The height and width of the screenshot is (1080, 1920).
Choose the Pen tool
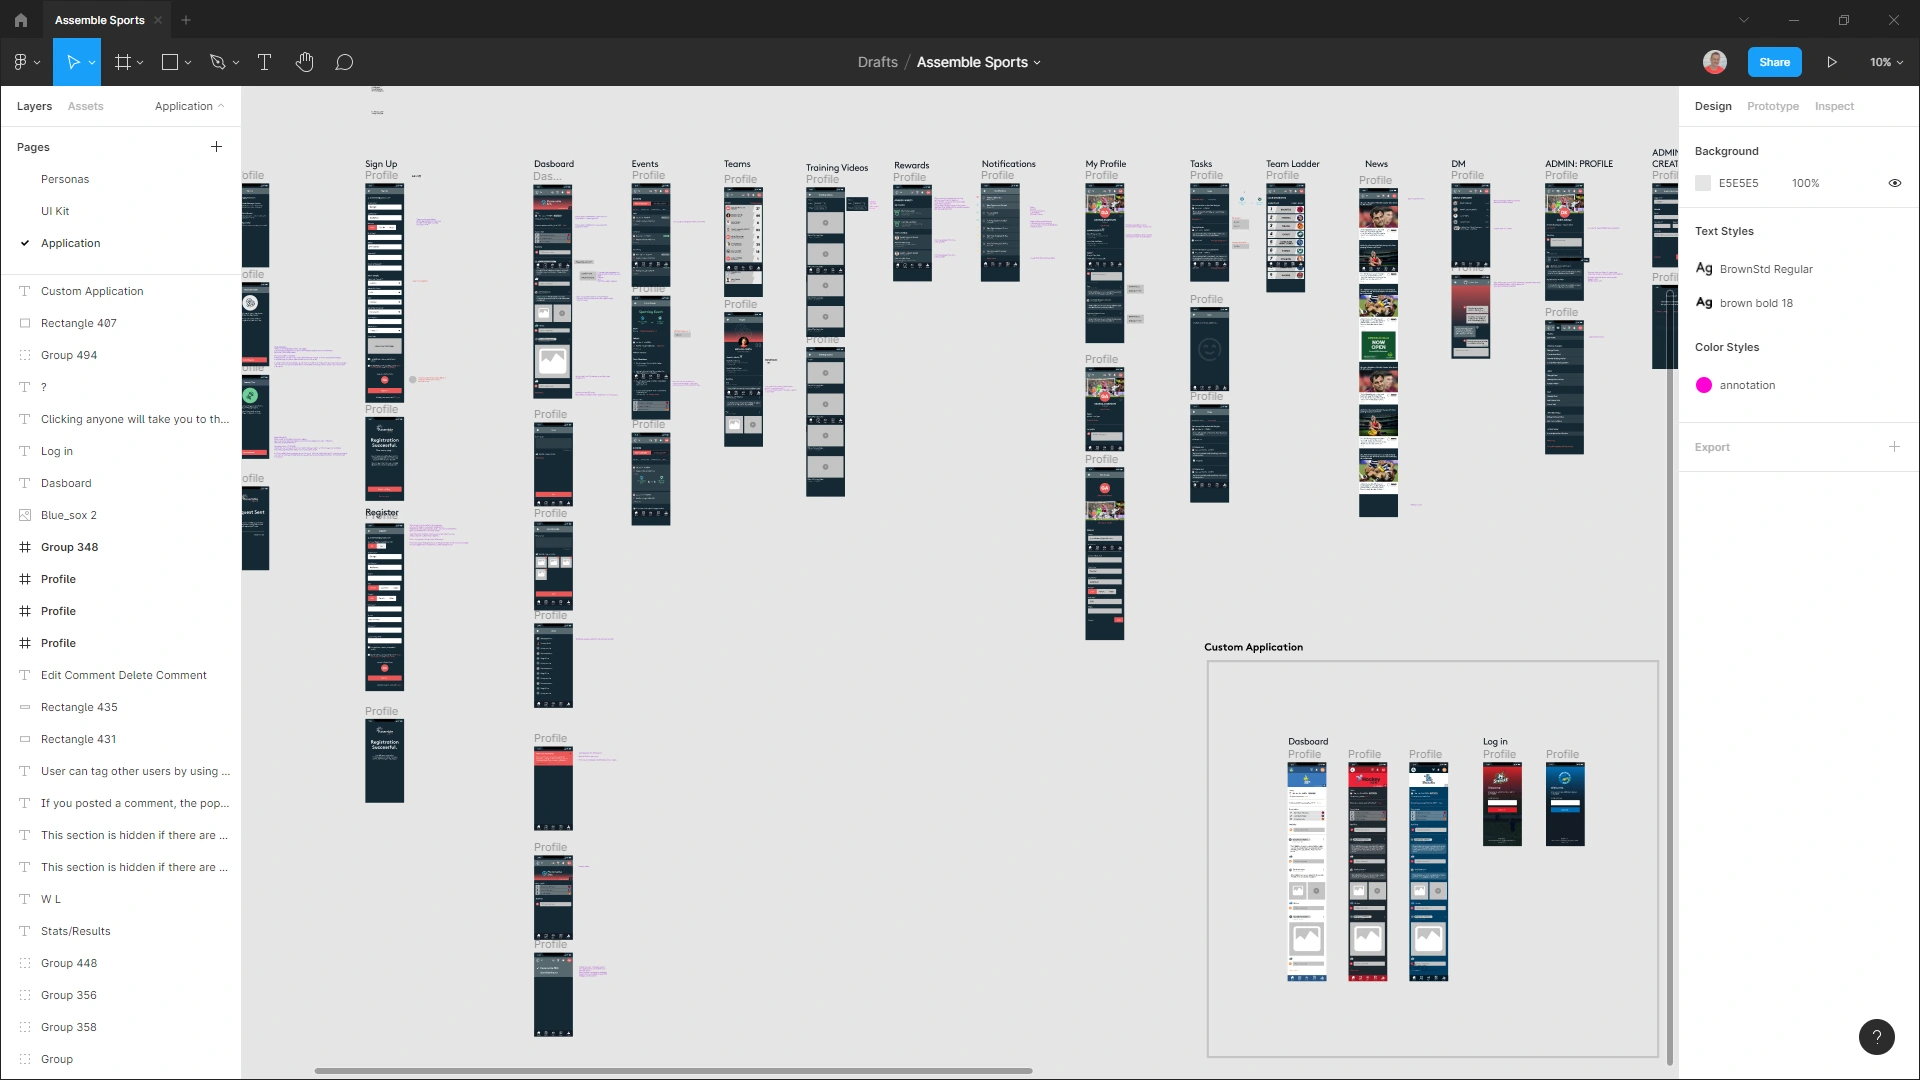coord(219,62)
